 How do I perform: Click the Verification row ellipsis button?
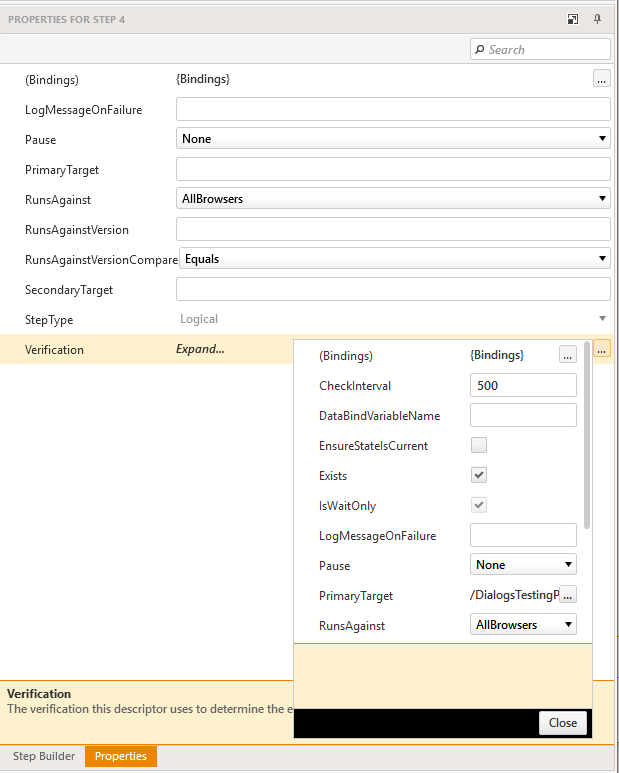[x=602, y=349]
